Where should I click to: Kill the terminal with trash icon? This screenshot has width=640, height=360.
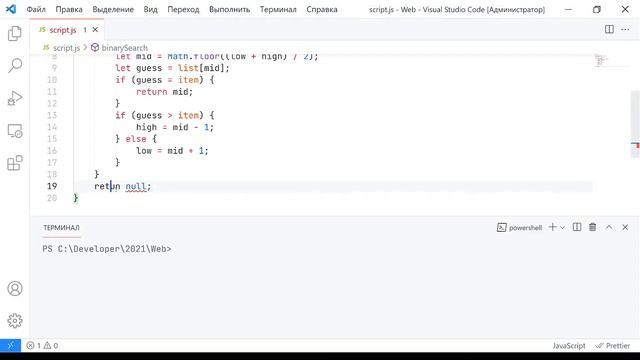(x=593, y=227)
